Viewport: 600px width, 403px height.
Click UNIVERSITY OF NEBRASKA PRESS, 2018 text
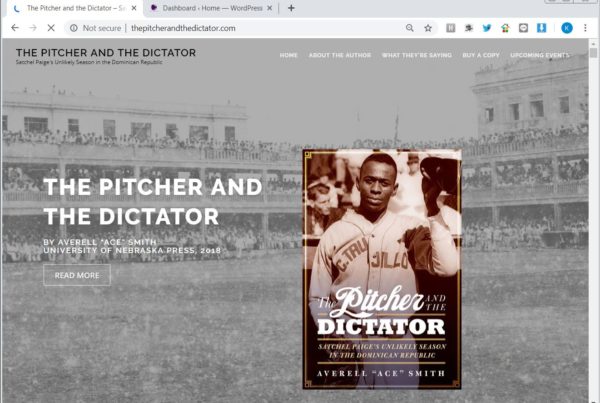[132, 250]
